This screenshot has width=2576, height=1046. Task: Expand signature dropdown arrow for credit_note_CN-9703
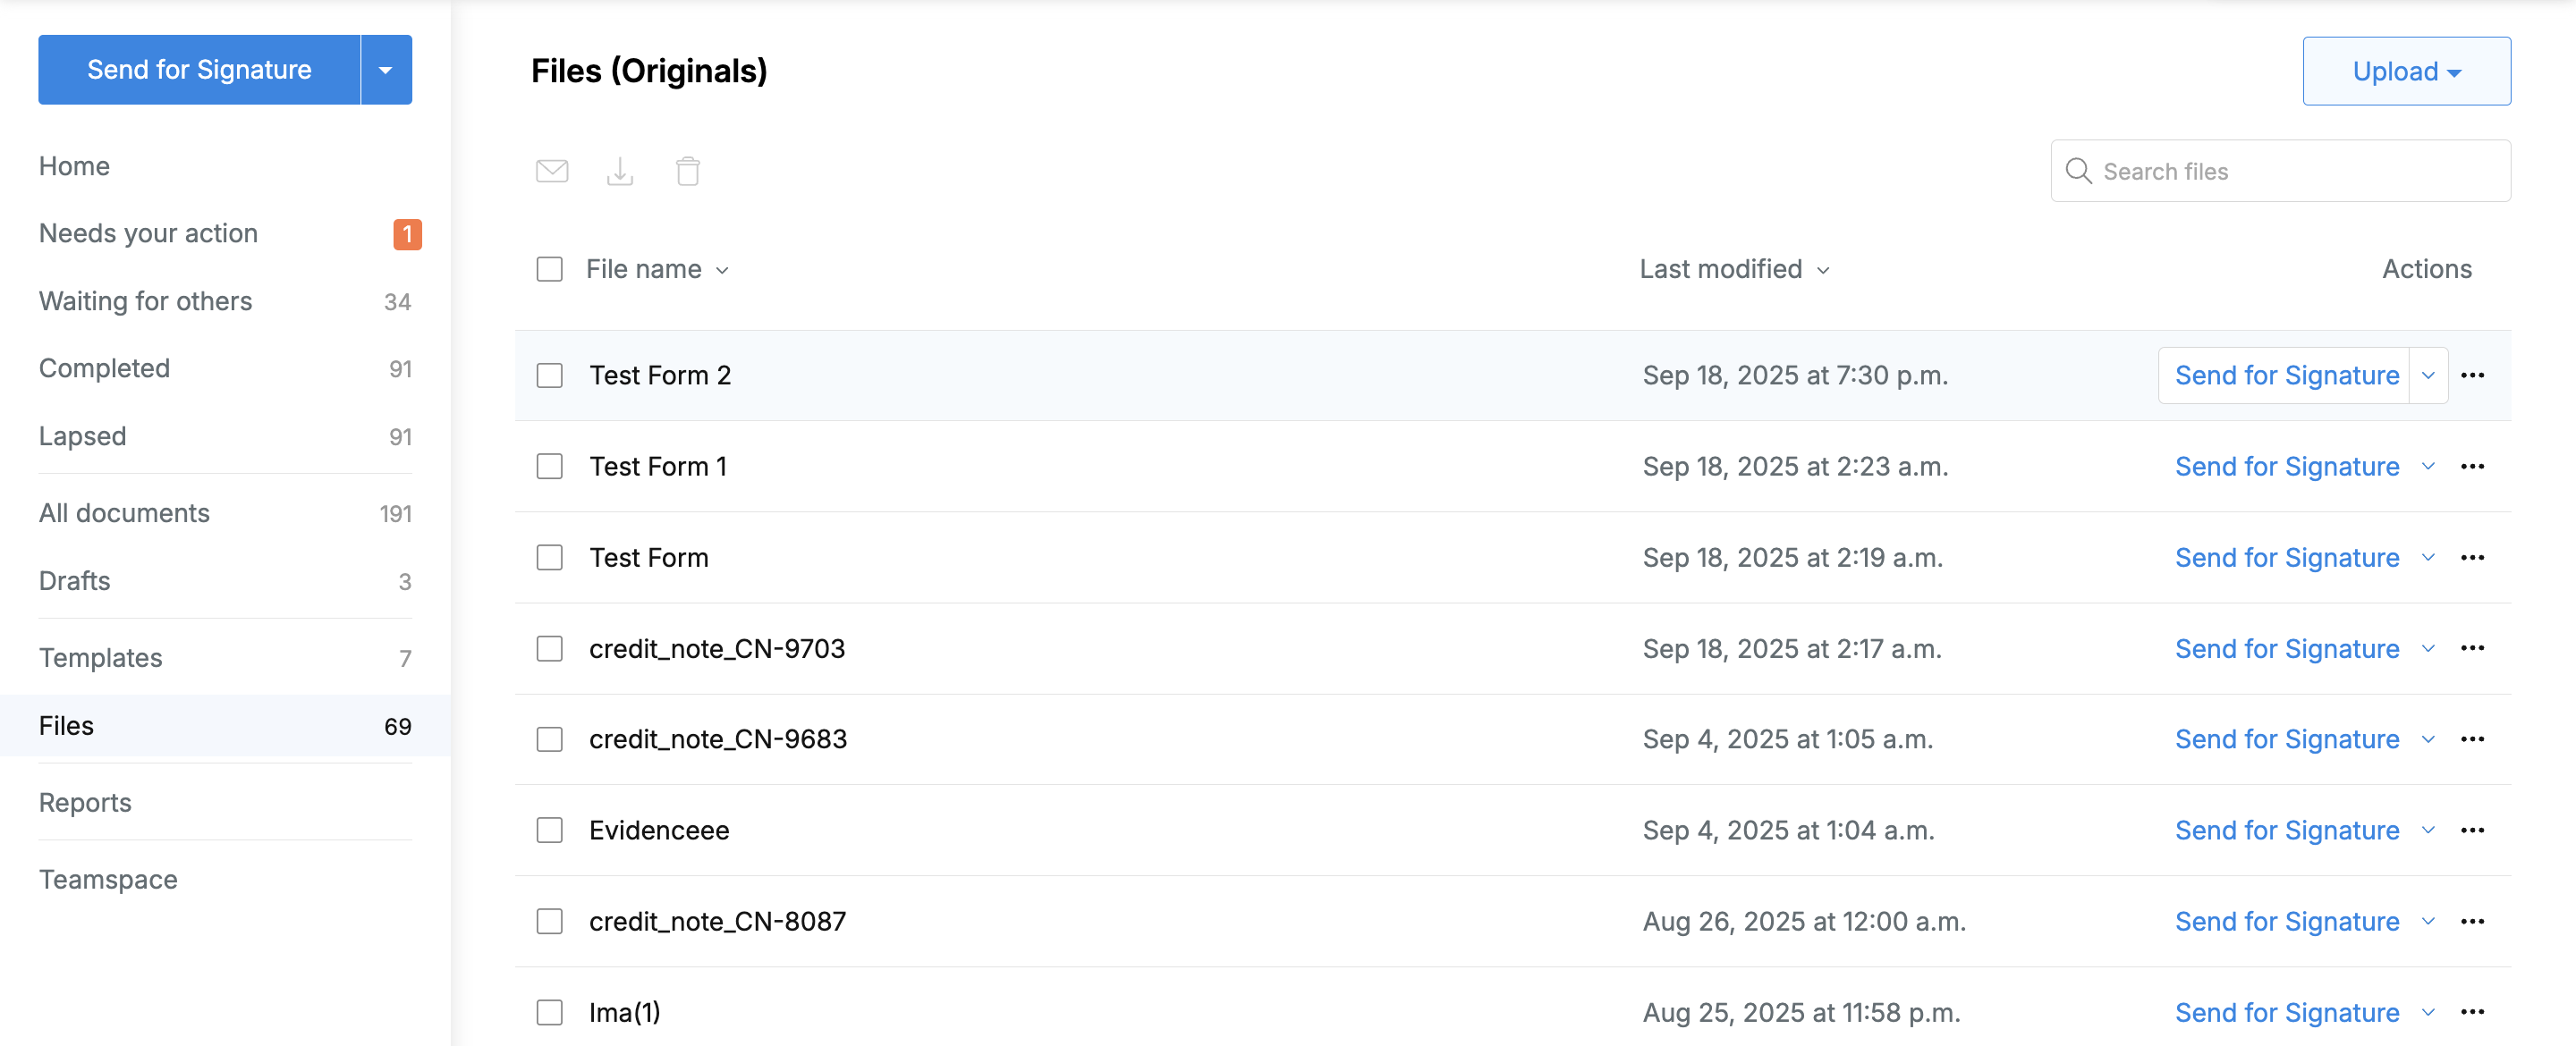(2428, 648)
